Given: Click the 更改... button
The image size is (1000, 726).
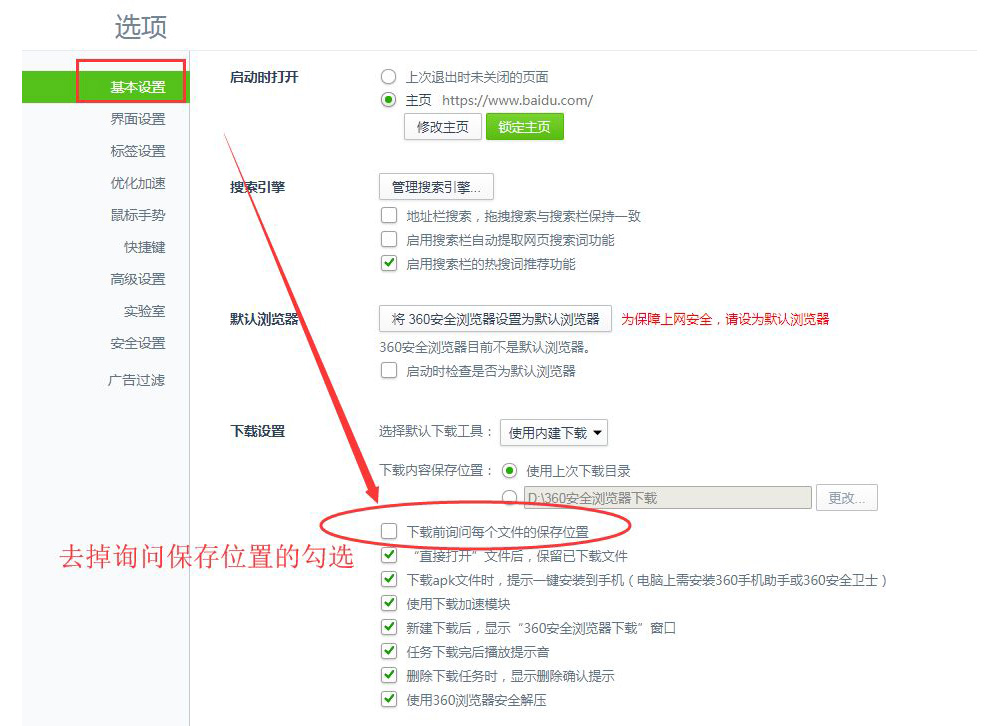Looking at the screenshot, I should pyautogui.click(x=847, y=498).
